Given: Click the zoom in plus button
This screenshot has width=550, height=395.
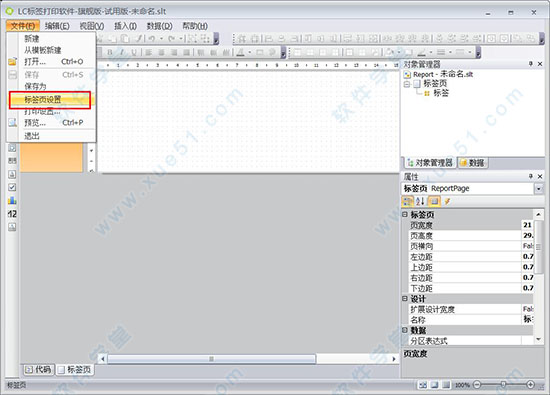Looking at the screenshot, I should pos(530,385).
